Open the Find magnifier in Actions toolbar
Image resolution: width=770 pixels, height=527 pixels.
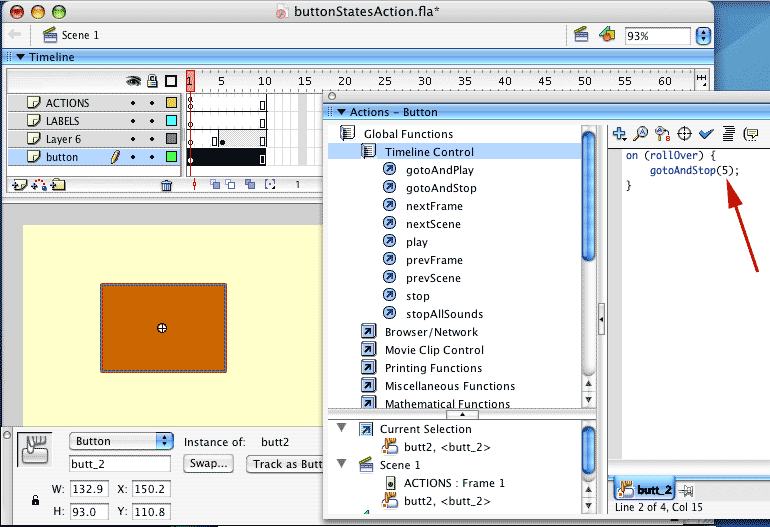coord(641,133)
